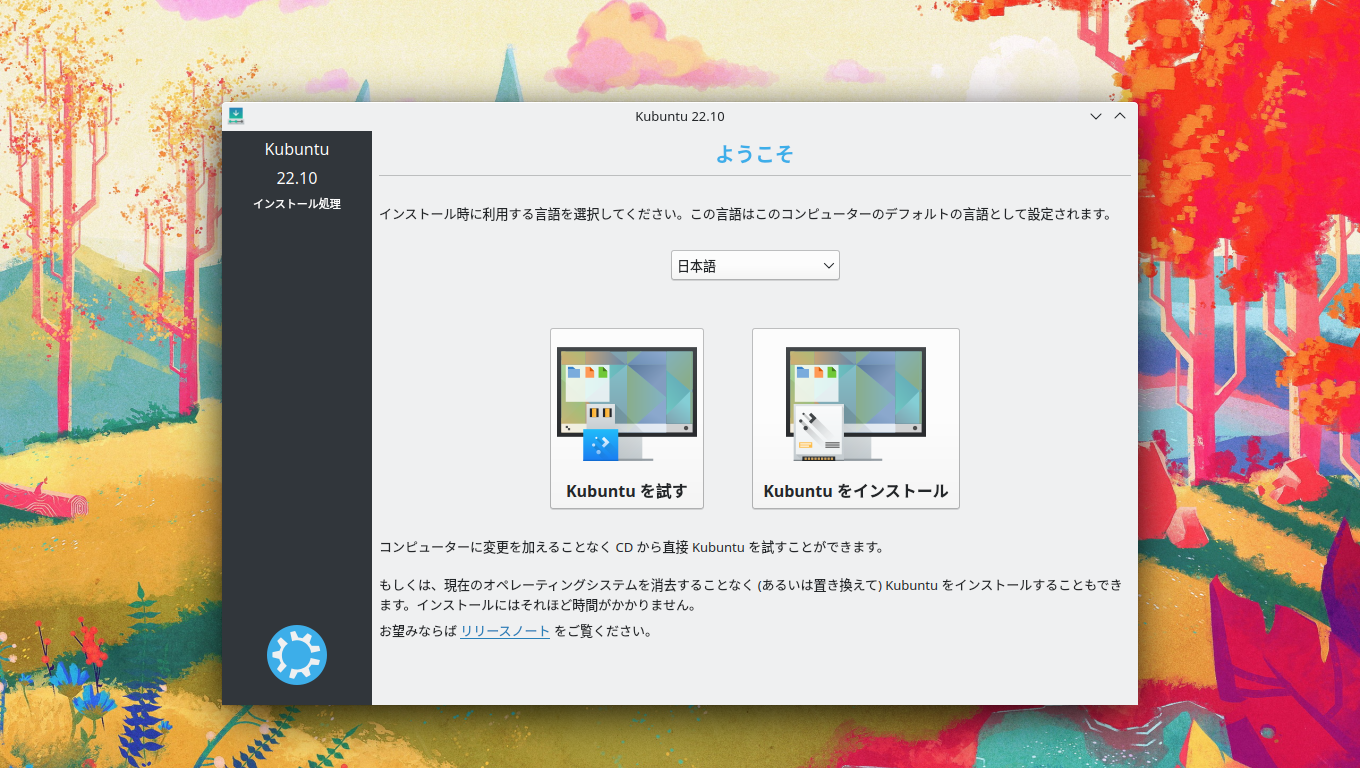The width and height of the screenshot is (1360, 768).
Task: Click the text about trying Kubuntu from CD
Action: click(632, 547)
